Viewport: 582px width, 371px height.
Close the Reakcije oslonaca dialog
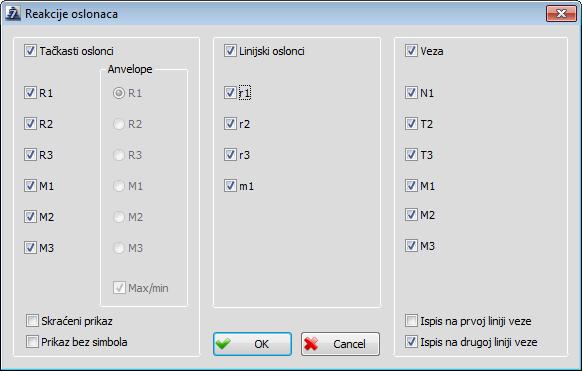561,14
